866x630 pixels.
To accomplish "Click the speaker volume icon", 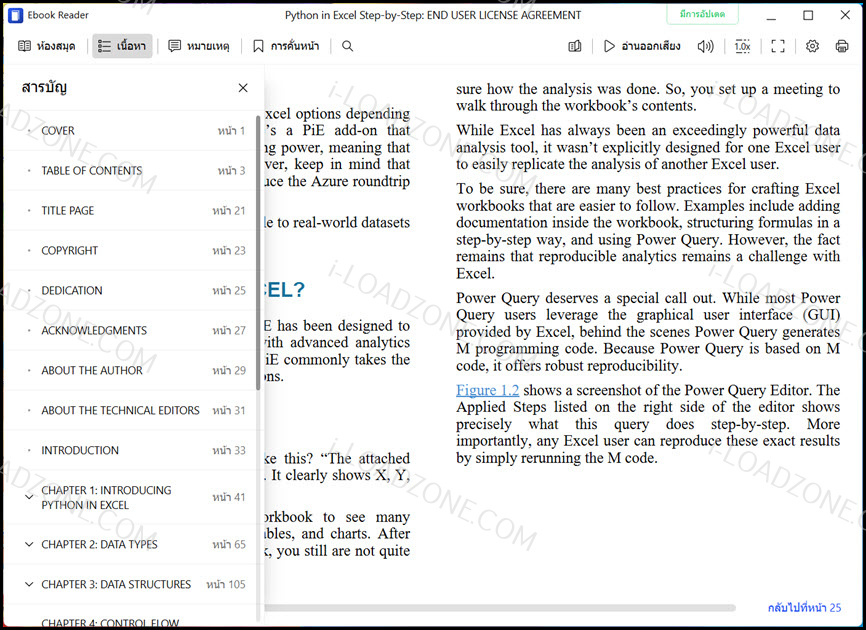I will (x=705, y=46).
